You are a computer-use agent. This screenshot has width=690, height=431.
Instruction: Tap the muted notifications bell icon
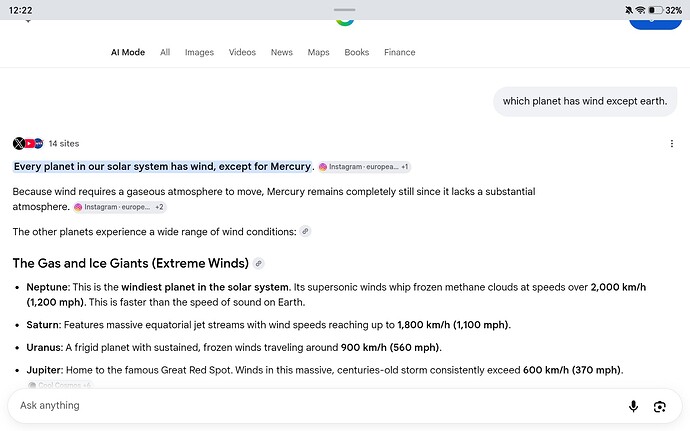[x=629, y=10]
